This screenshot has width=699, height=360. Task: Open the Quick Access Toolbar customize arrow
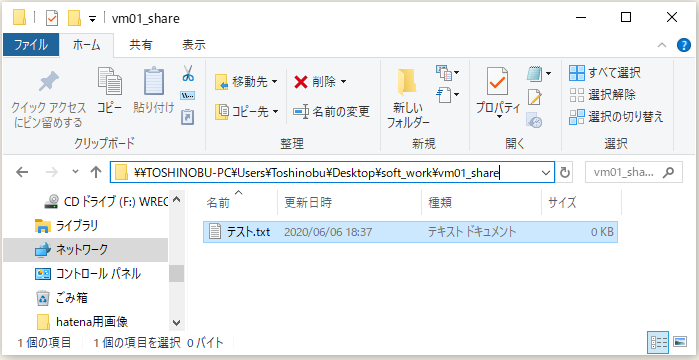point(92,19)
